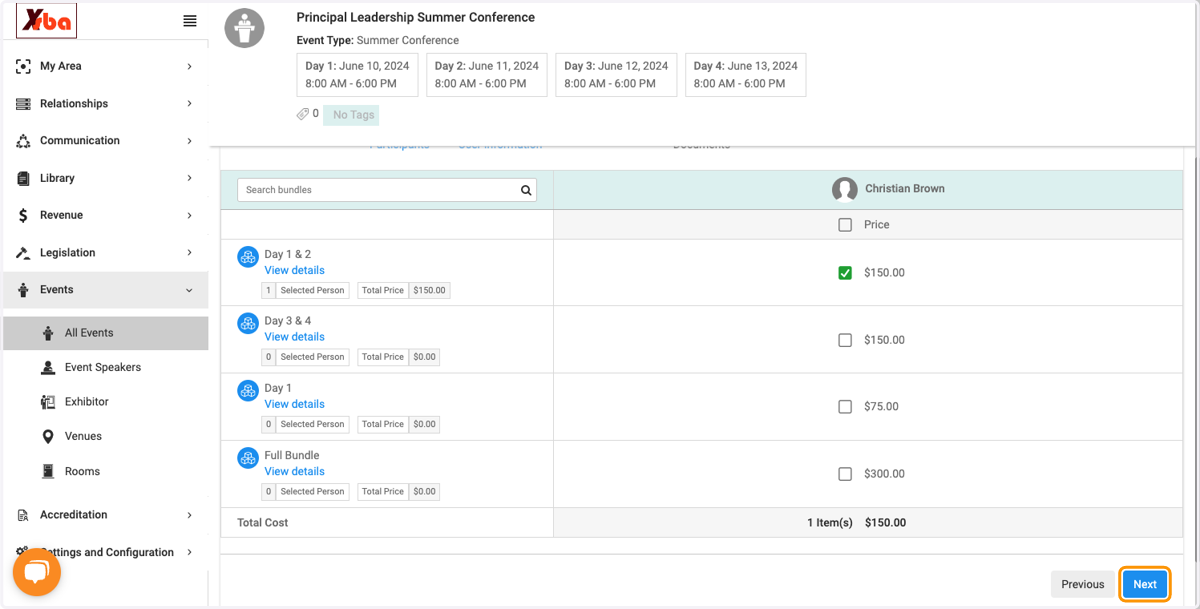Screen dimensions: 1200x609
Task: Click the Next button
Action: tap(1145, 585)
